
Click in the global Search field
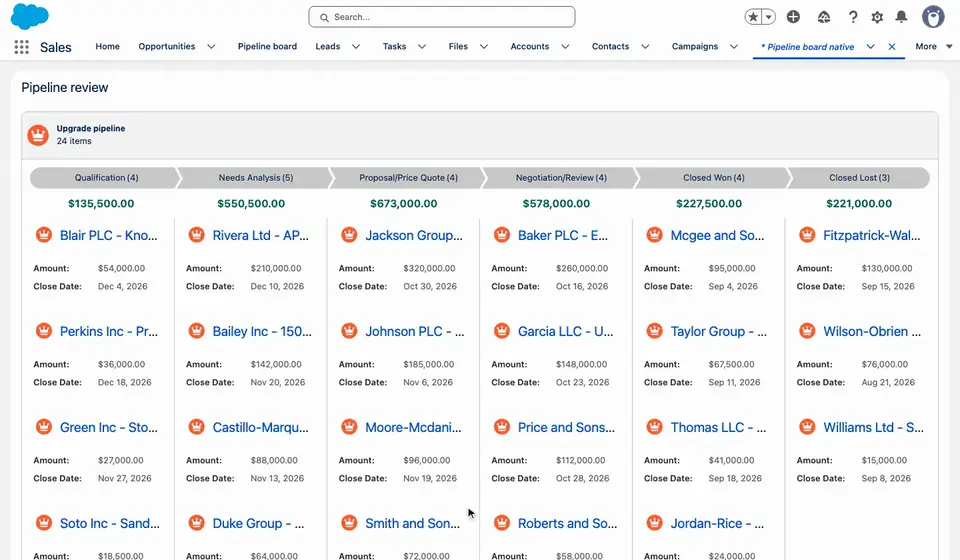pos(441,17)
